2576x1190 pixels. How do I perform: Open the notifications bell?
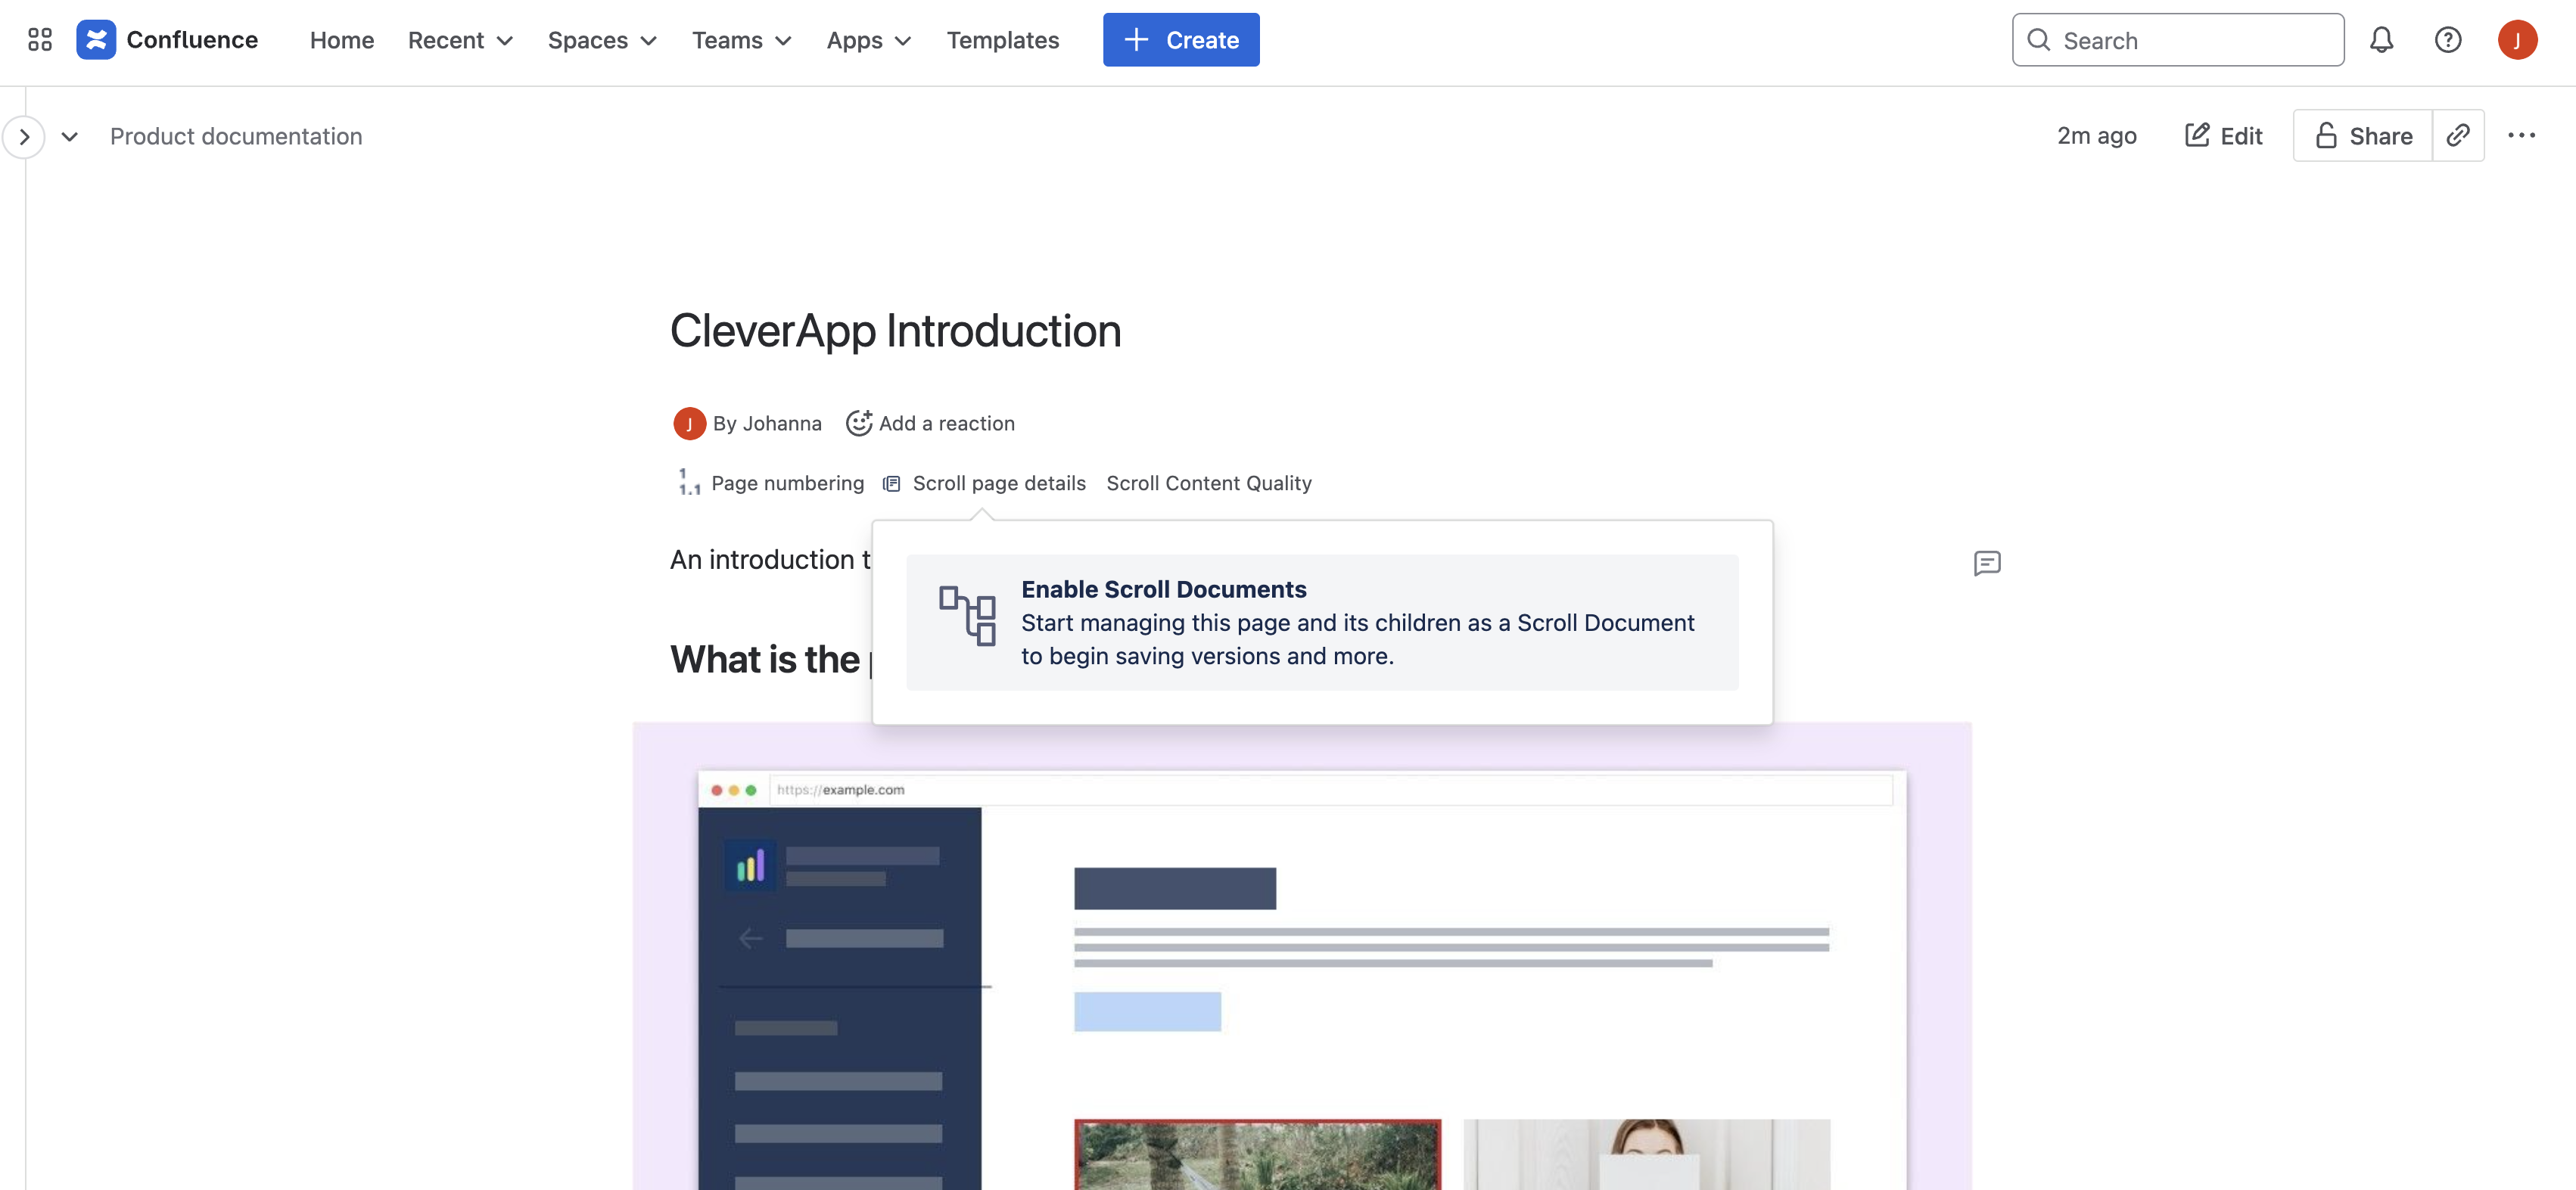tap(2382, 40)
